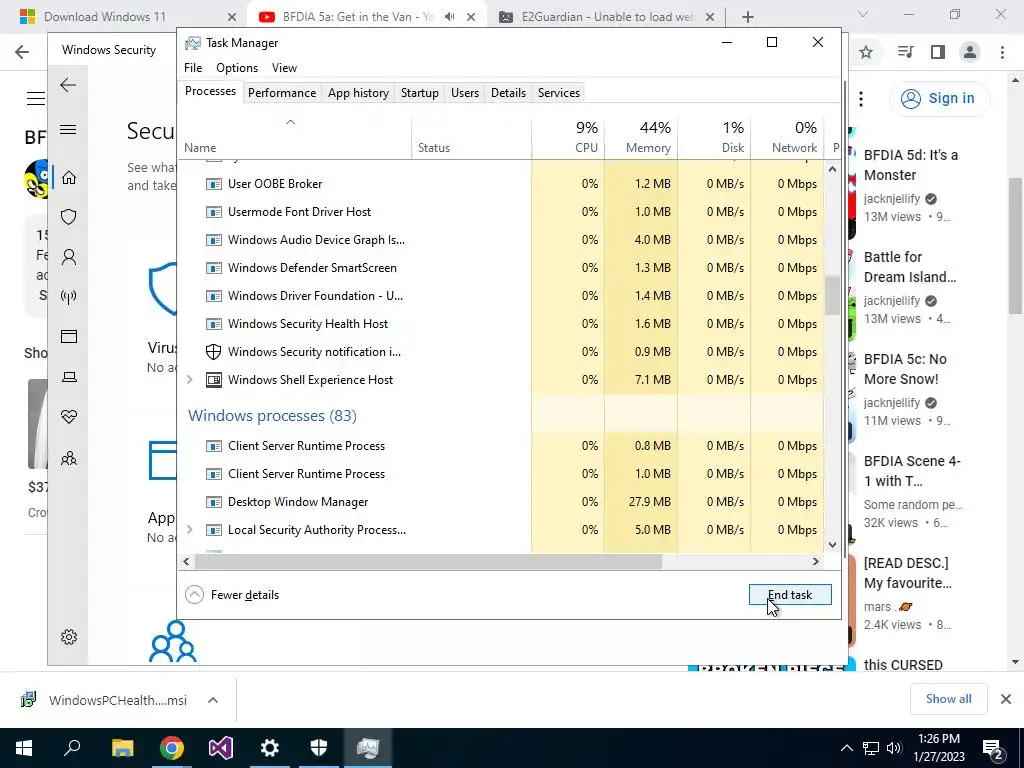
Task: Bookmark this page with star icon
Action: (866, 52)
